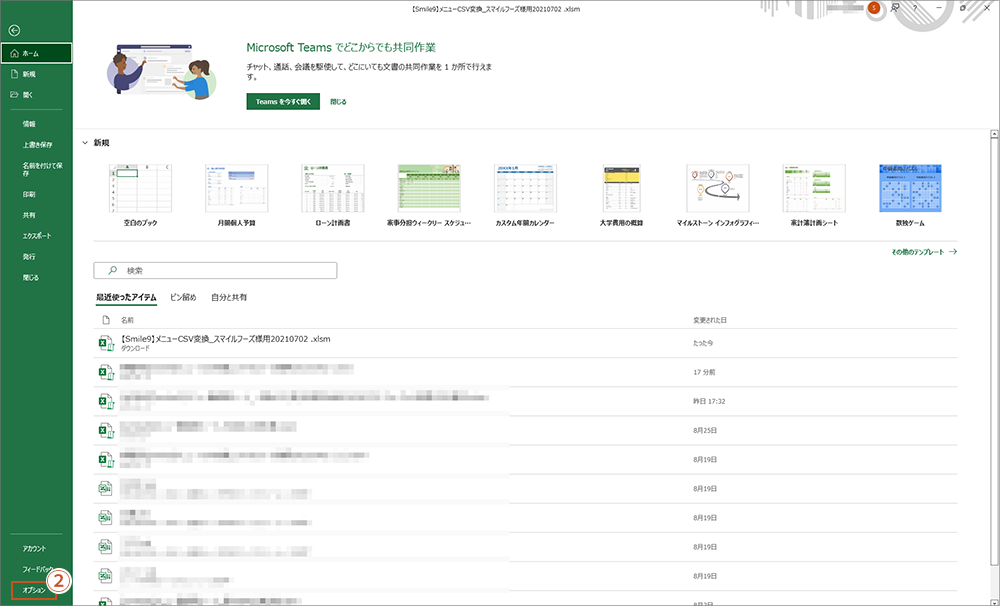The image size is (1000, 606).
Task: Select 上書き保存 in the sidebar
Action: pyautogui.click(x=38, y=145)
